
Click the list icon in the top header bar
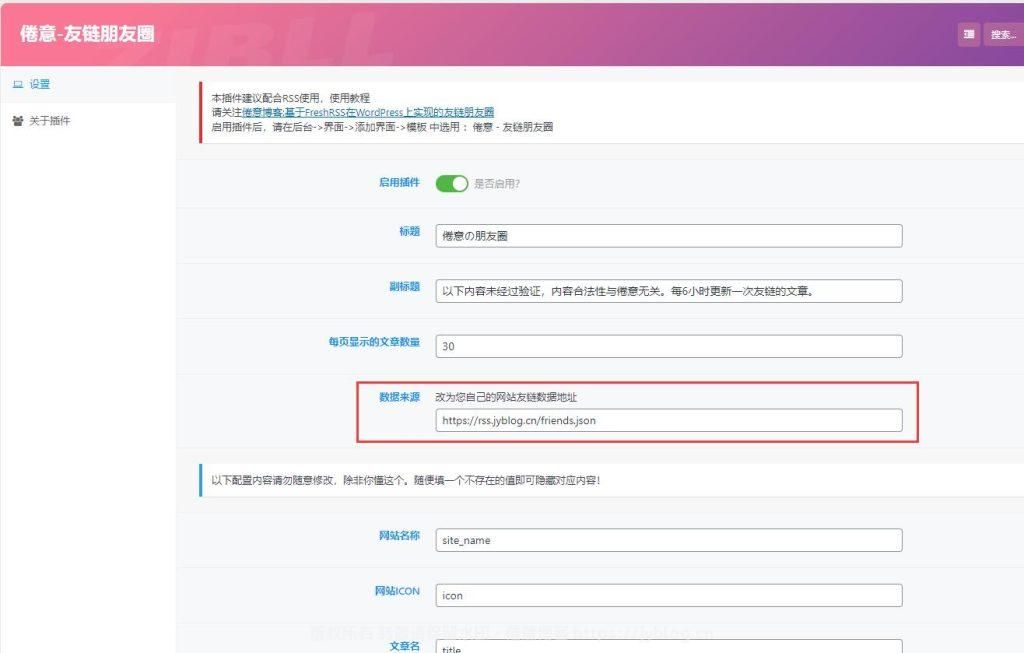tap(966, 34)
